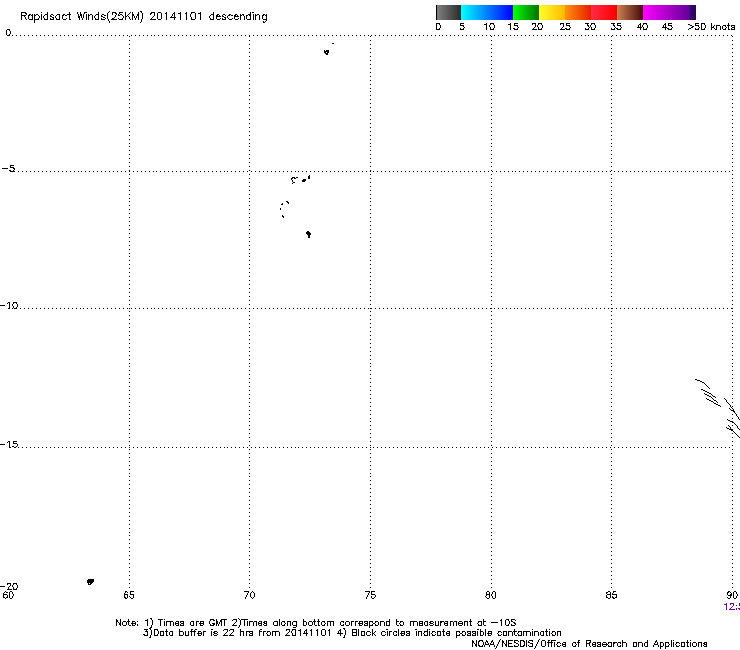Click the cyan-blue 5-15 knots legend segment

coord(487,12)
